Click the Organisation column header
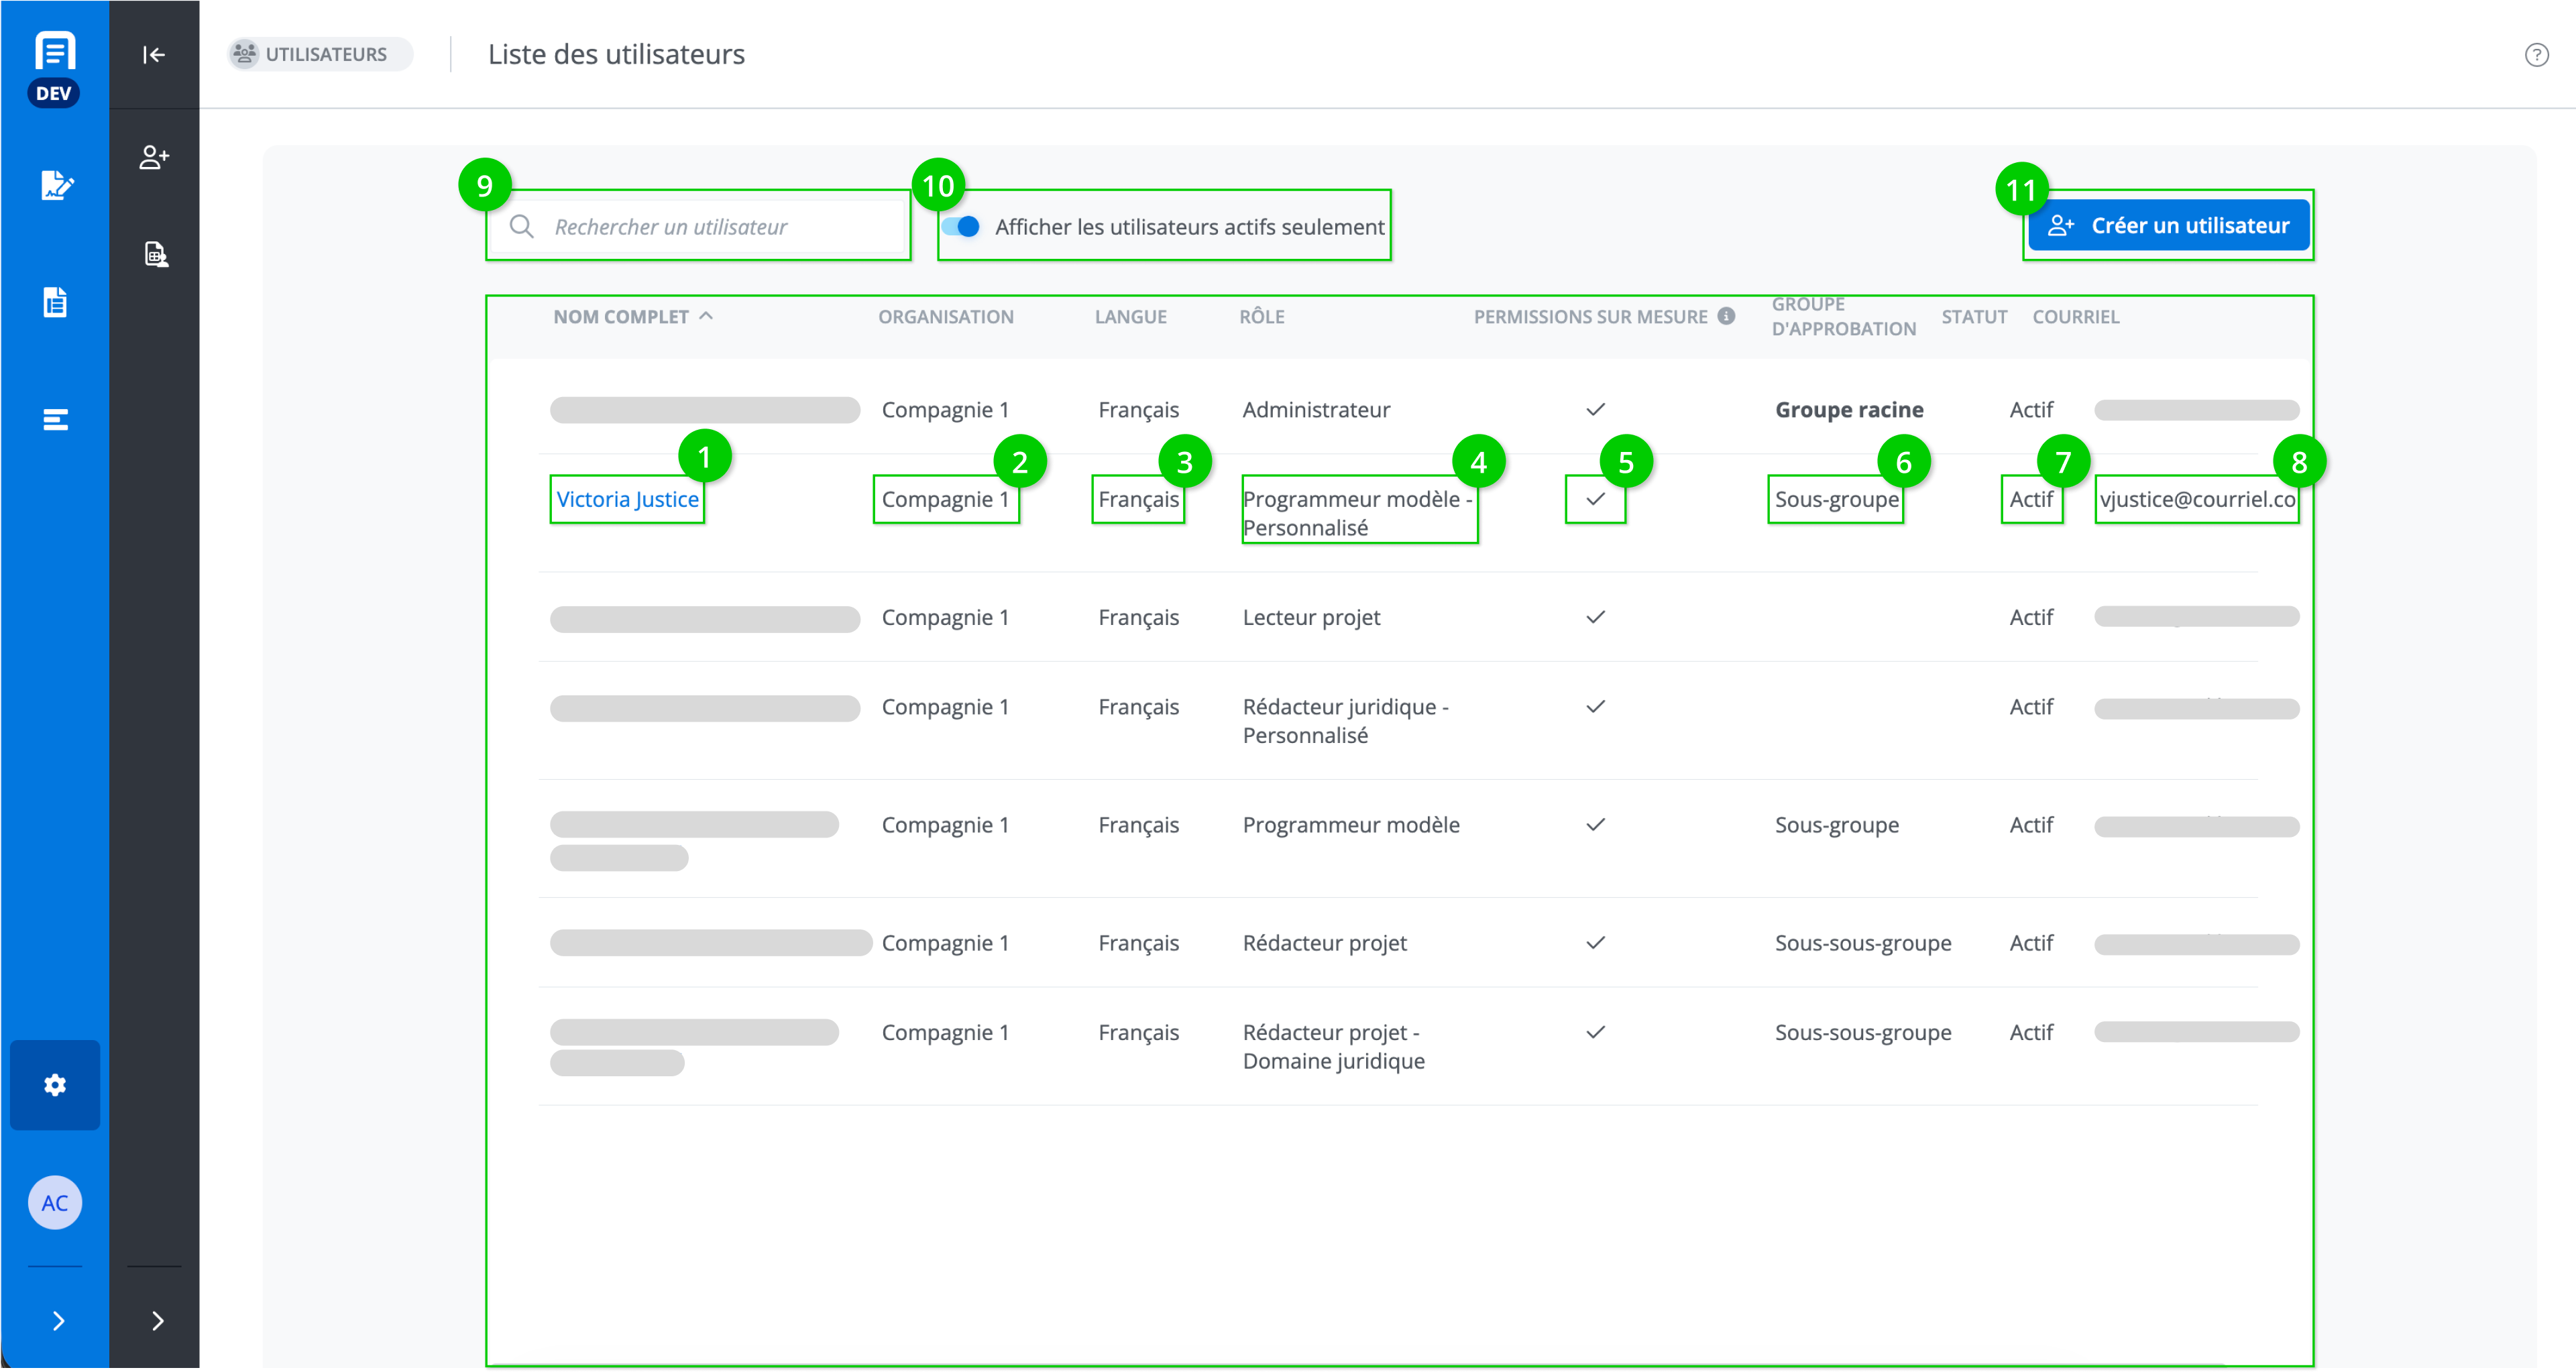This screenshot has width=2576, height=1372. (x=945, y=317)
